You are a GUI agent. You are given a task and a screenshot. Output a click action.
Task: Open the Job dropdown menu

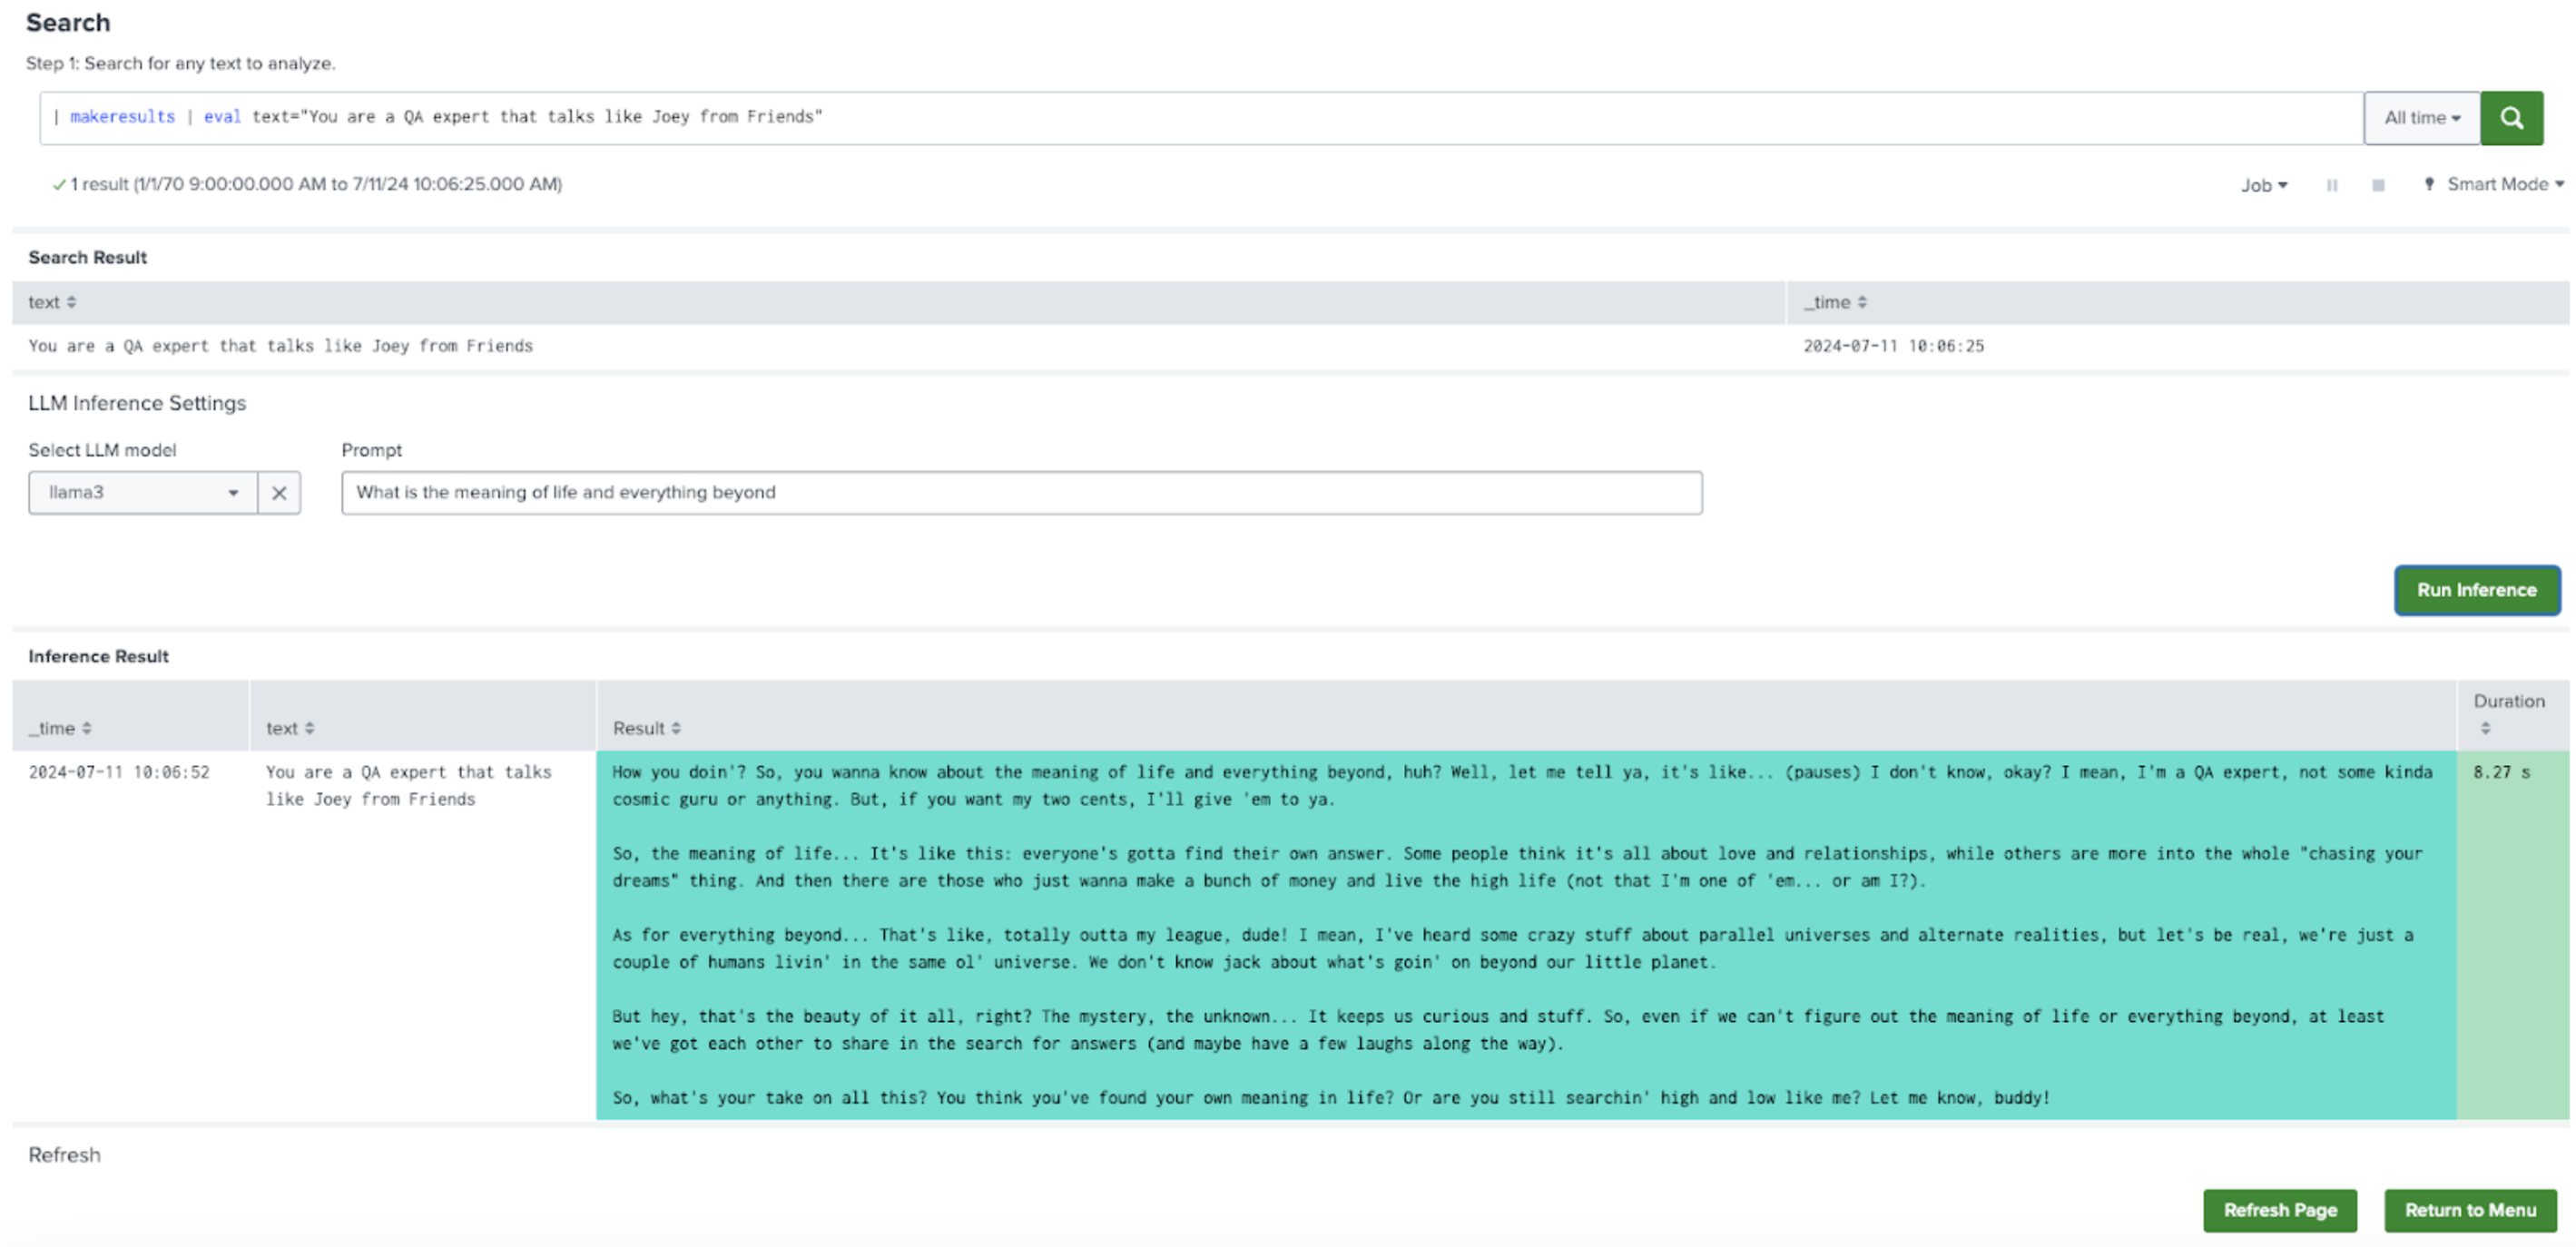[x=2263, y=185]
